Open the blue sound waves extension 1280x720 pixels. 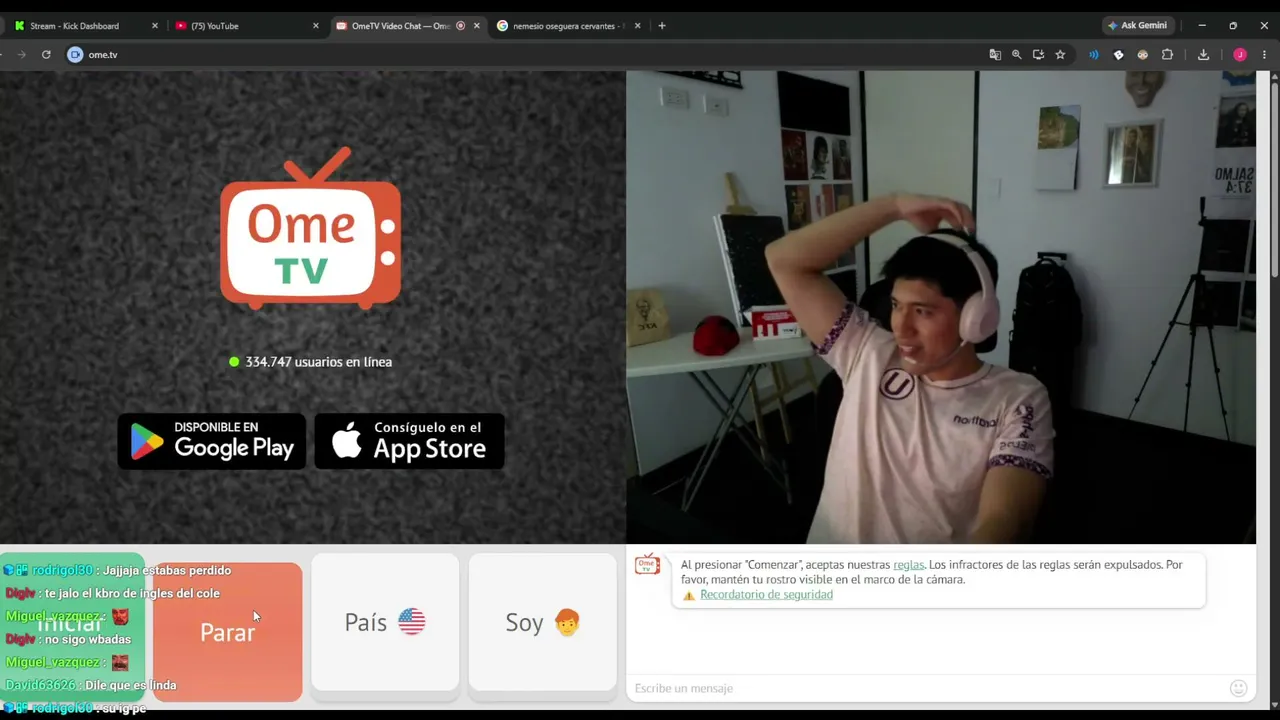pyautogui.click(x=1094, y=55)
